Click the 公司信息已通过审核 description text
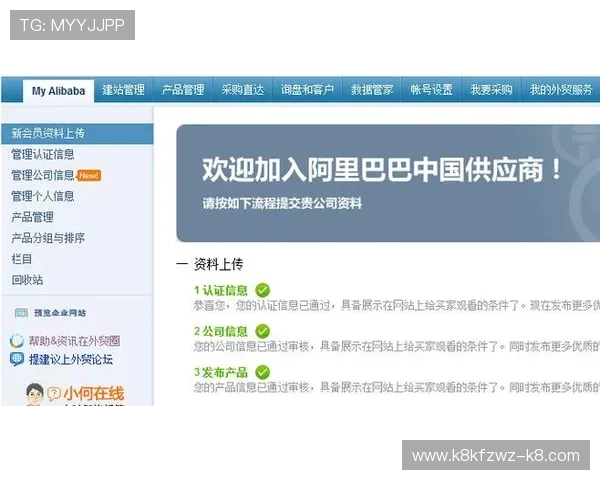600x480 pixels. point(396,346)
